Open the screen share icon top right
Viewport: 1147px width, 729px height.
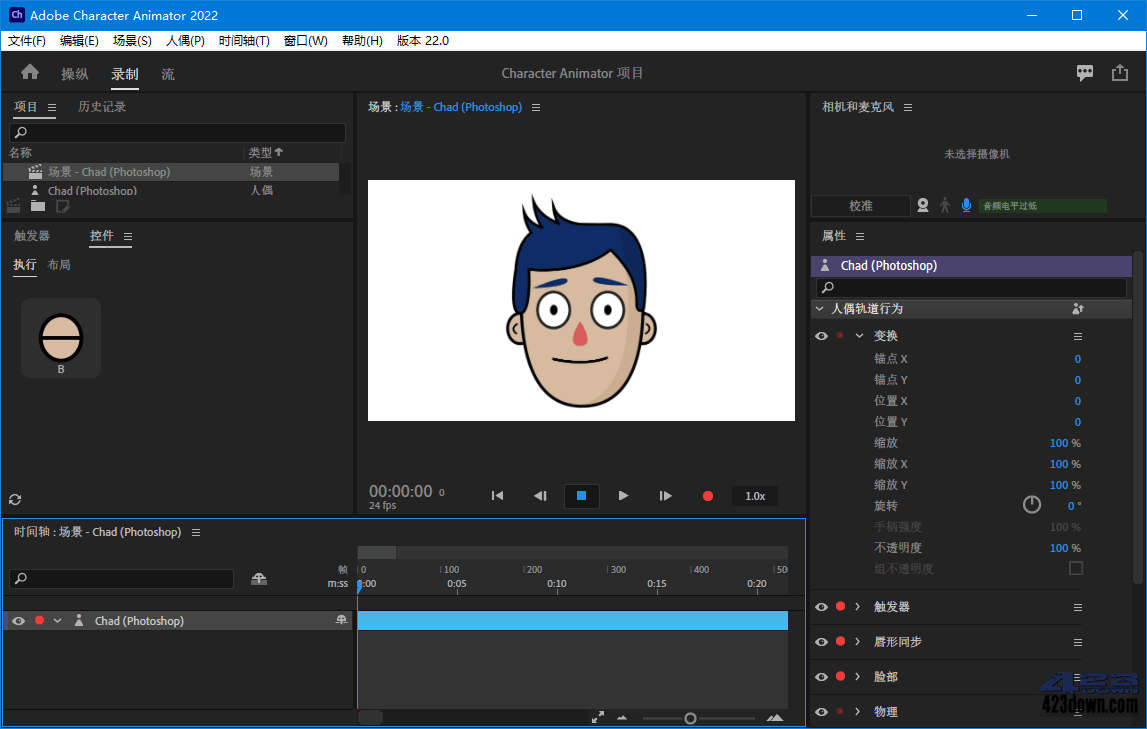[1084, 72]
